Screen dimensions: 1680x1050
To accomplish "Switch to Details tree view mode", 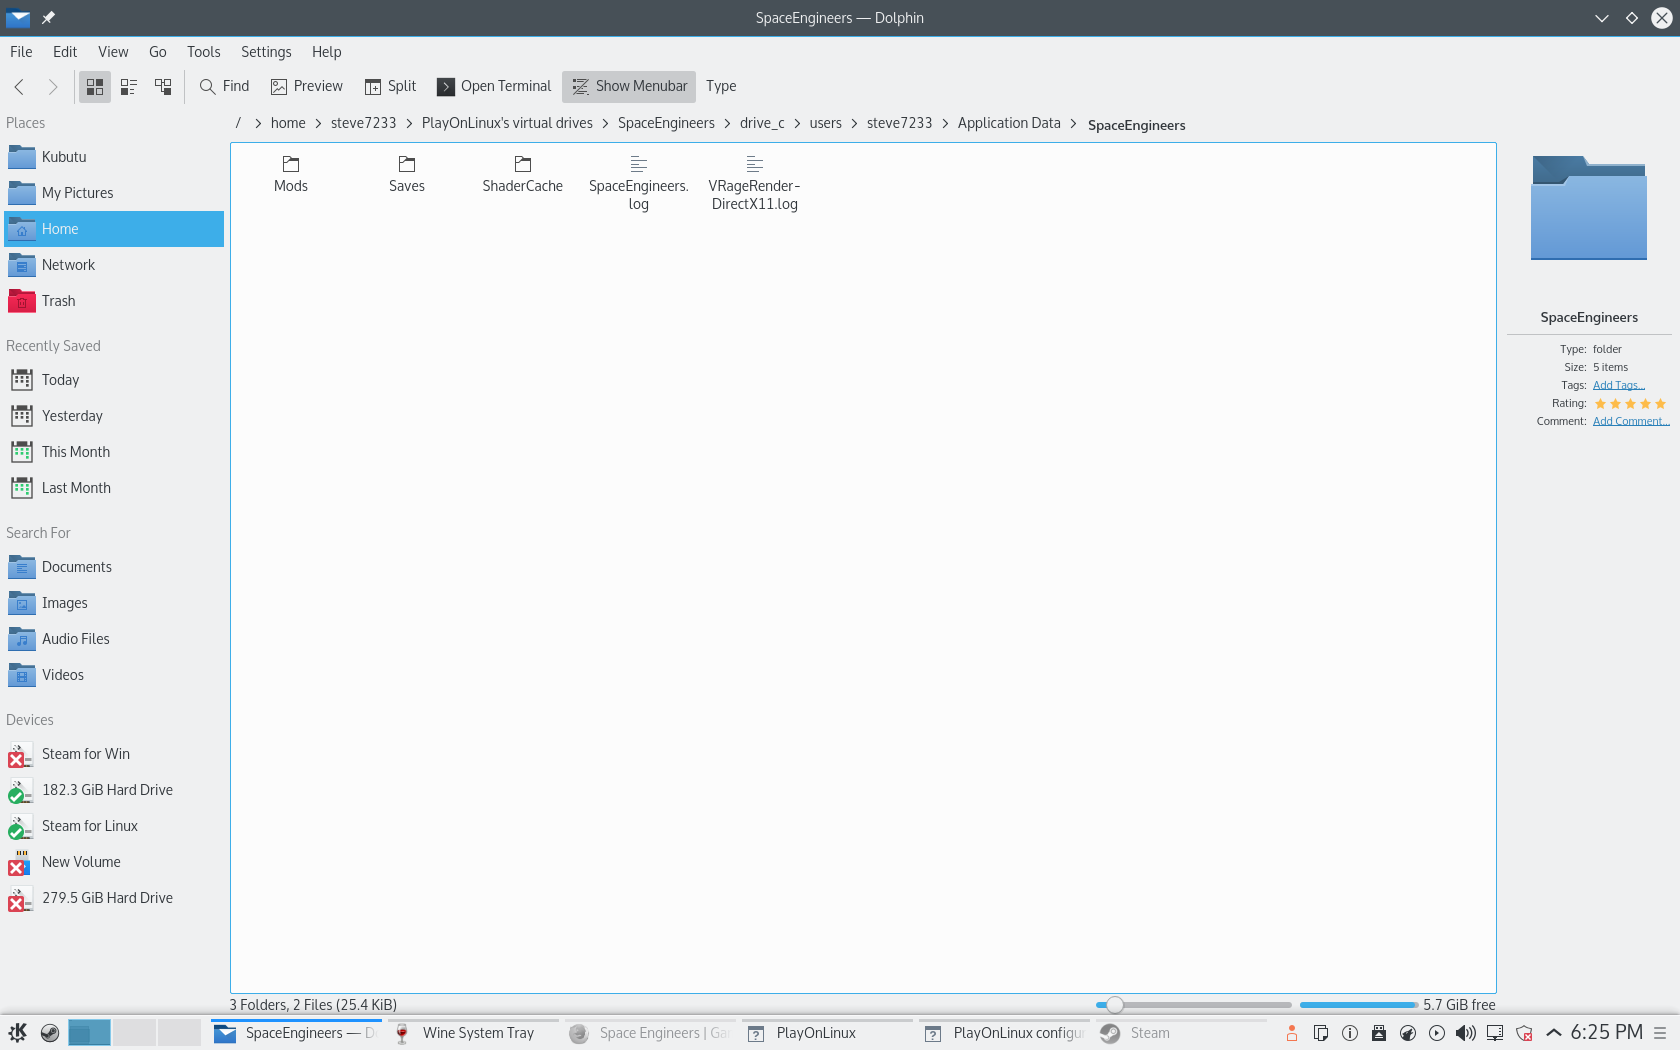I will [x=163, y=87].
